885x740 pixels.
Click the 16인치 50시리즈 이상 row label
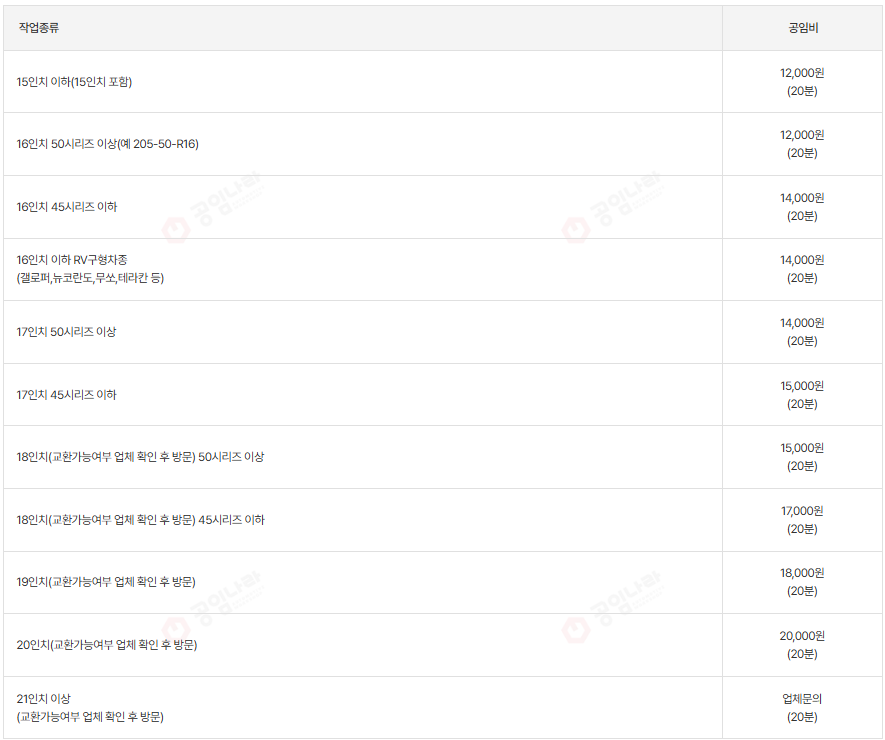coord(107,144)
